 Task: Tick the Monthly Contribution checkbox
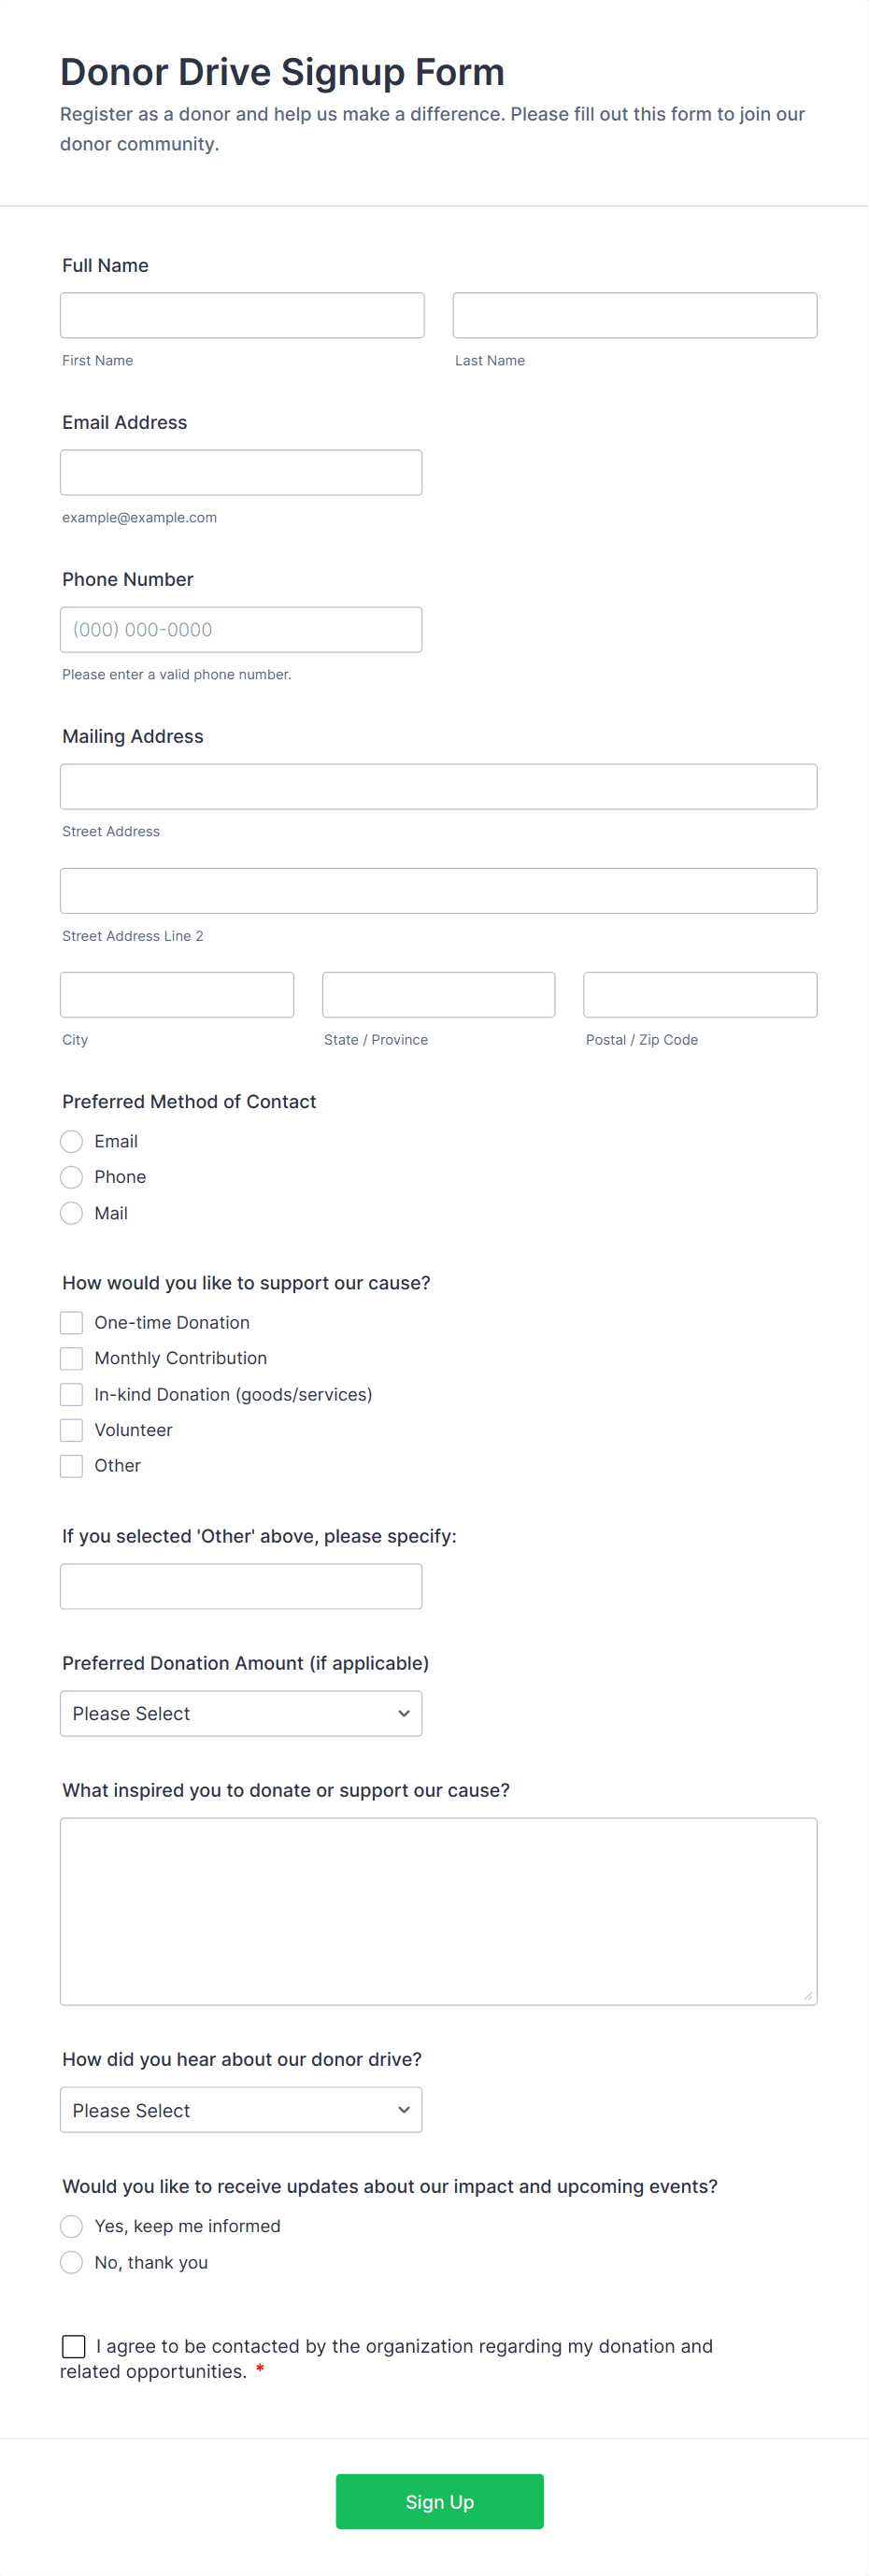[72, 1358]
